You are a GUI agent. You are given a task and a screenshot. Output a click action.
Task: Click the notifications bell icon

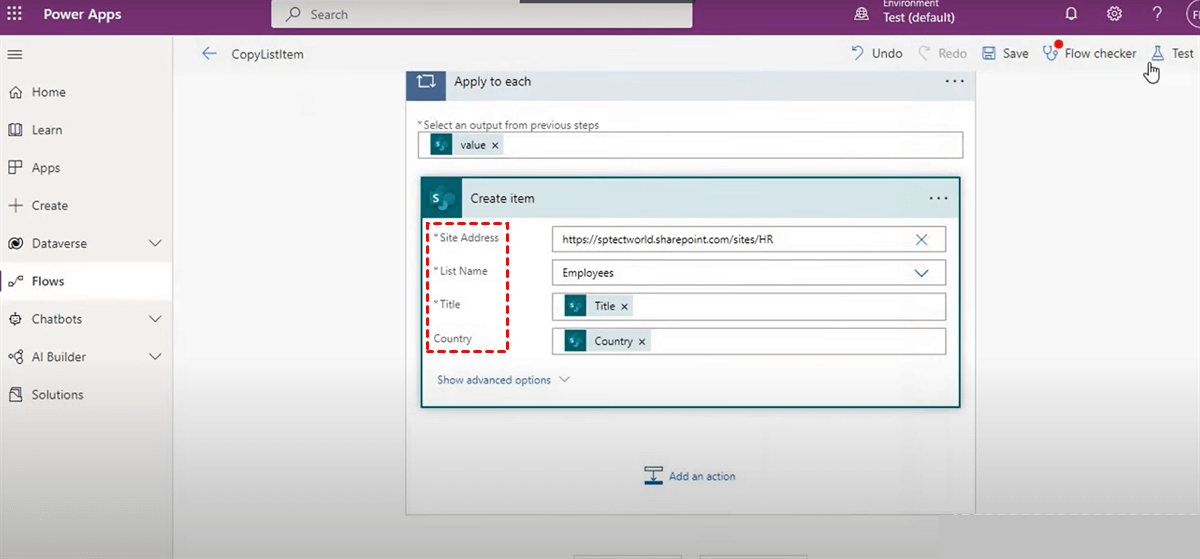point(1072,14)
